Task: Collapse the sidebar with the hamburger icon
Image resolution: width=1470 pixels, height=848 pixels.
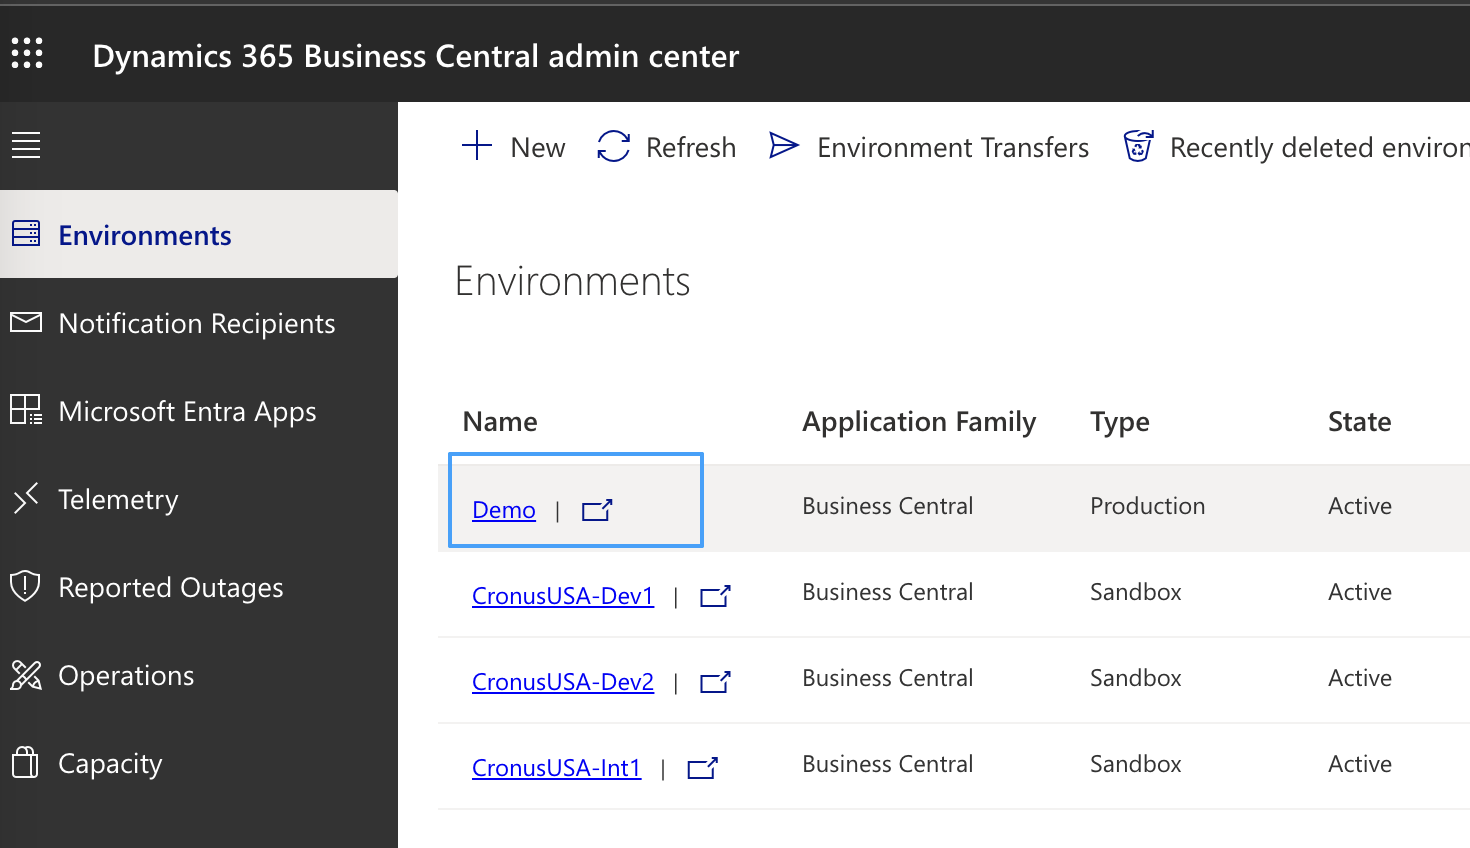Action: click(25, 144)
